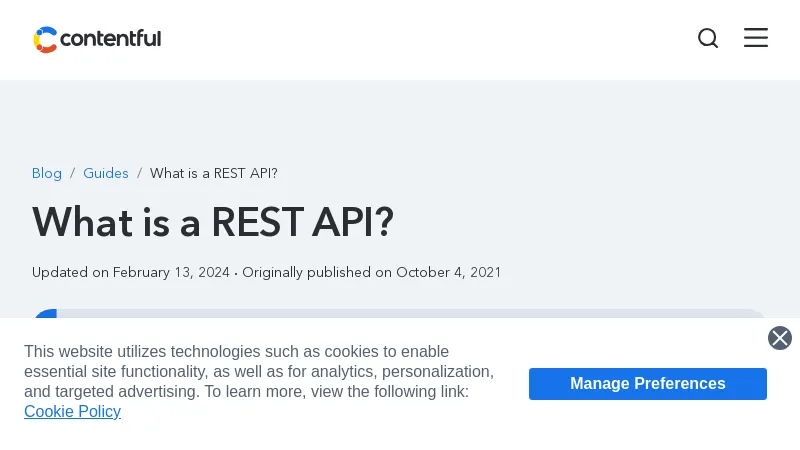Click the Contentful multicolor C logo
Viewport: 800px width, 450px height.
click(x=45, y=39)
